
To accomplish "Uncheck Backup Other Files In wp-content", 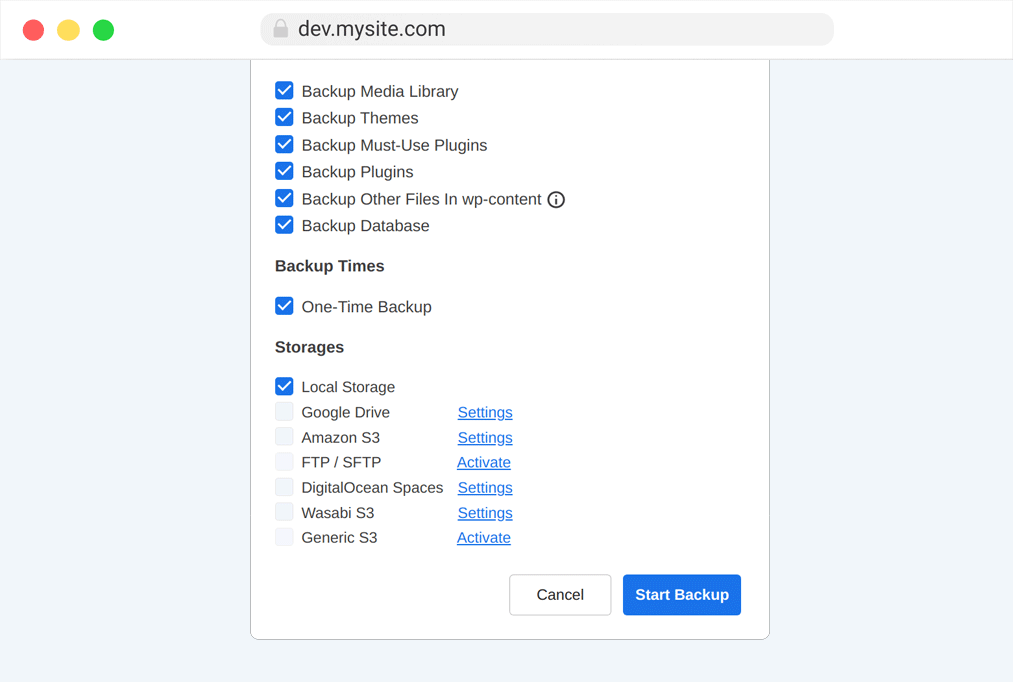I will [x=284, y=198].
